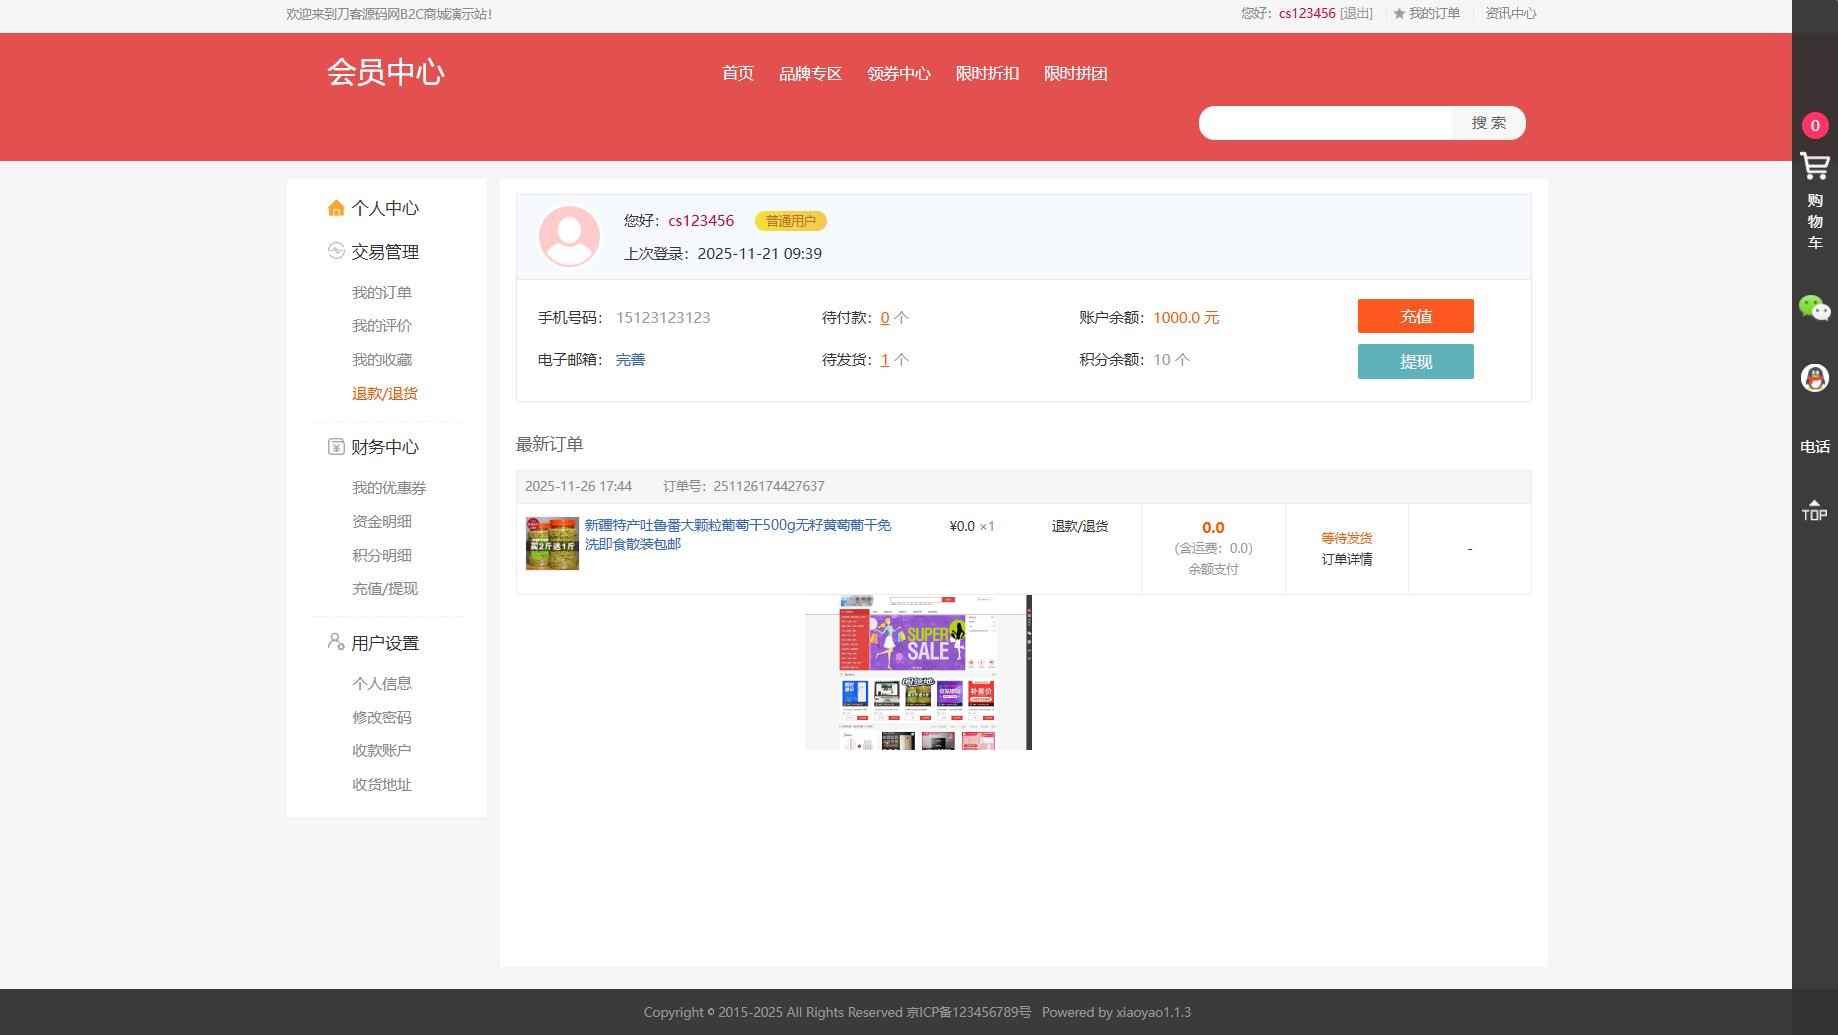Open the 领券中心 page
This screenshot has width=1838, height=1035.
pyautogui.click(x=898, y=74)
